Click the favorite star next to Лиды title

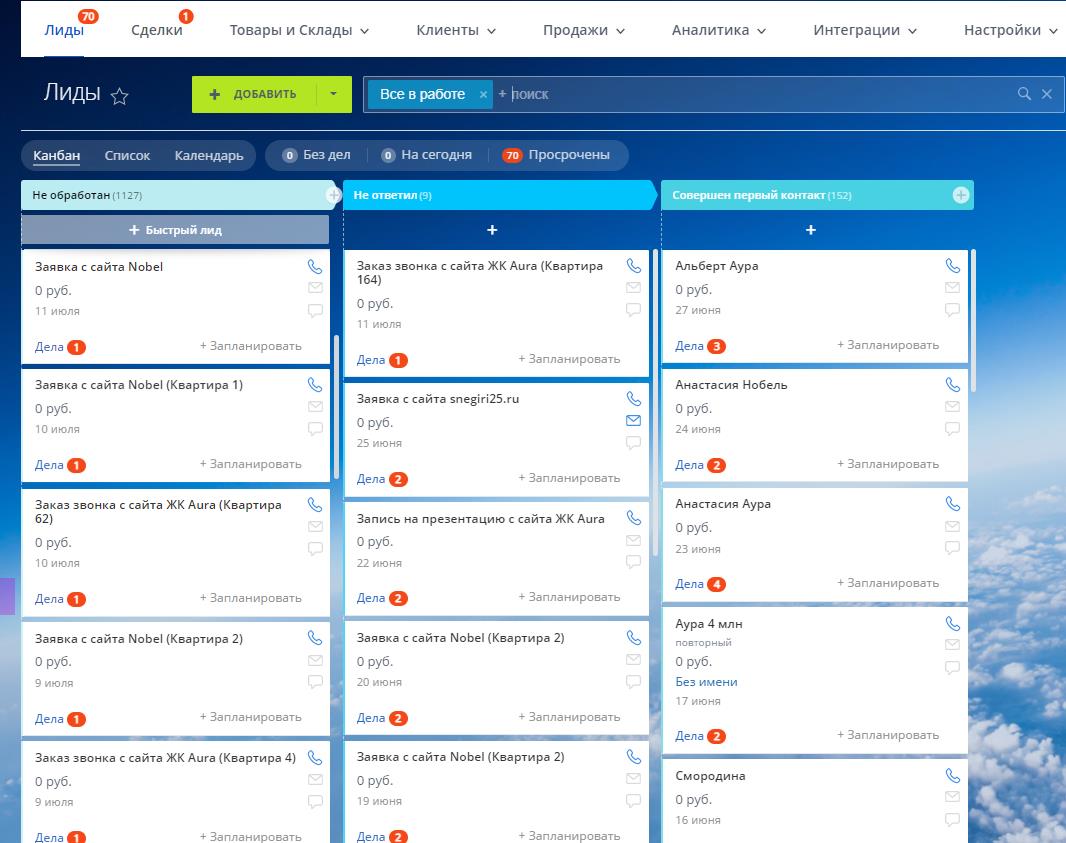coord(120,96)
